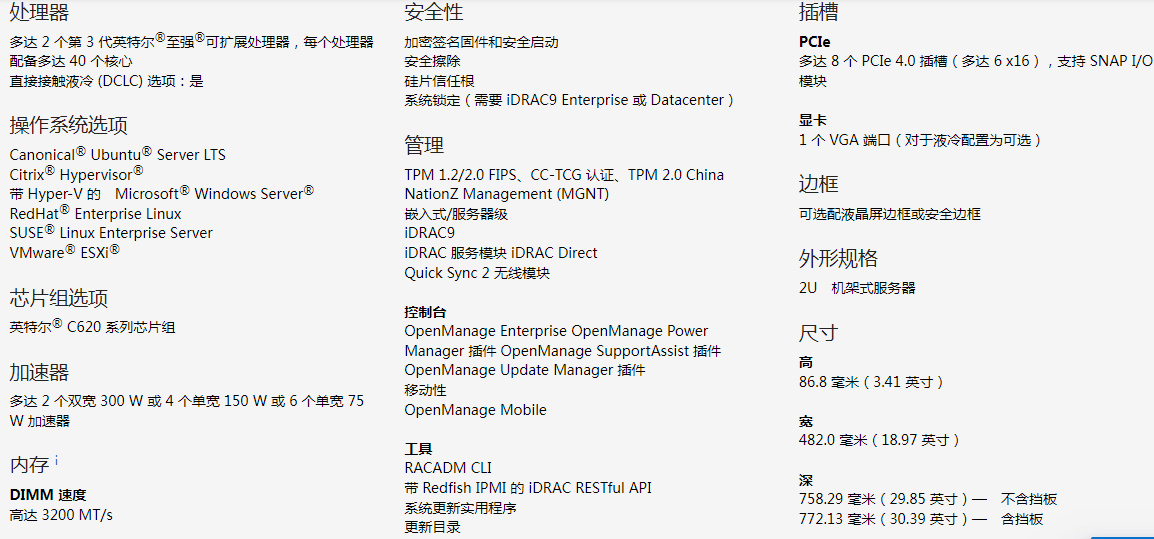Viewport: 1154px width, 539px height.
Task: Click the 安全性 section heading
Action: (434, 13)
